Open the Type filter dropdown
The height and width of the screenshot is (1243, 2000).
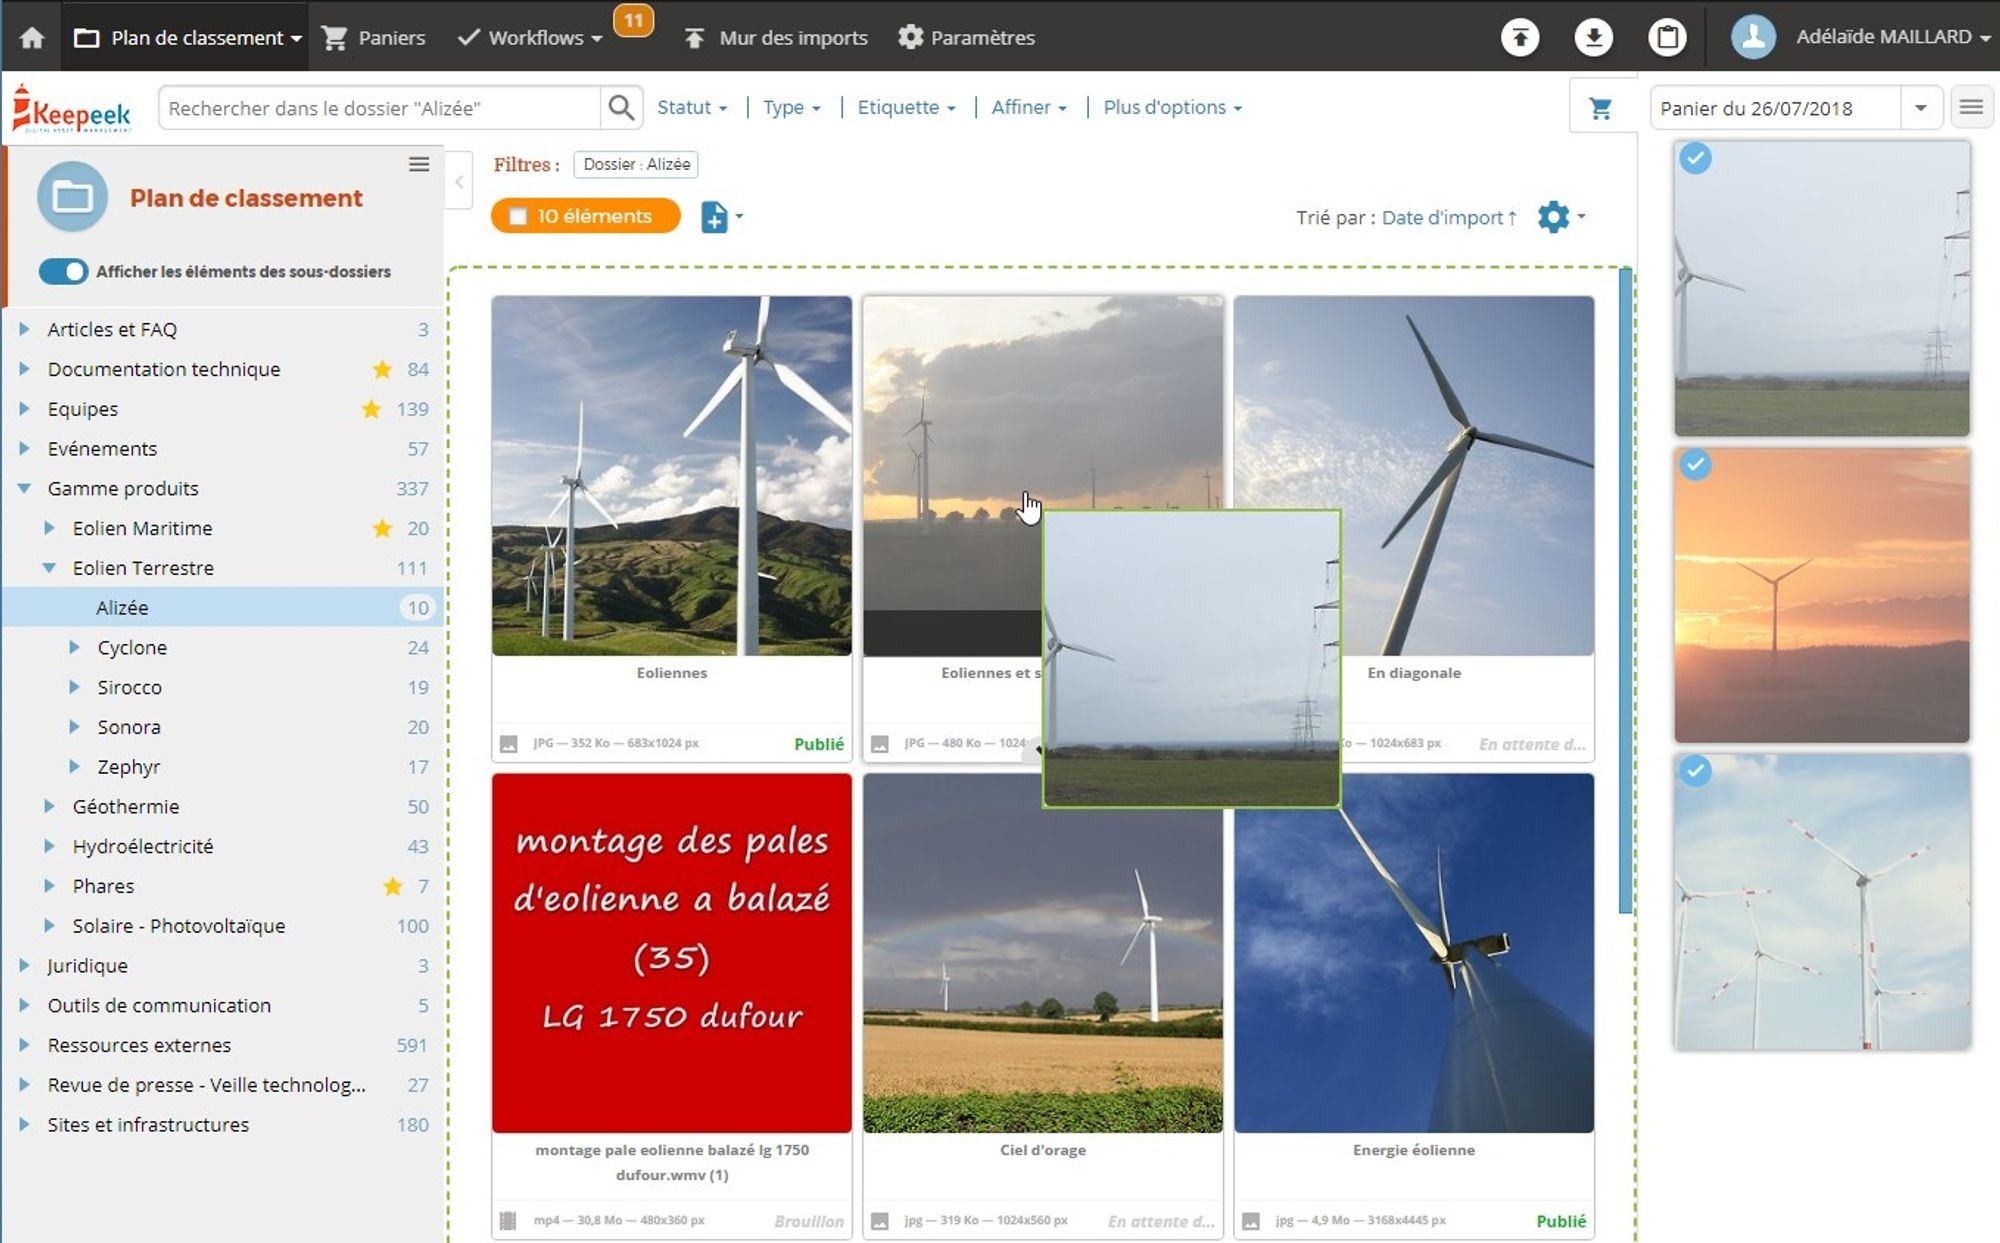[x=791, y=108]
